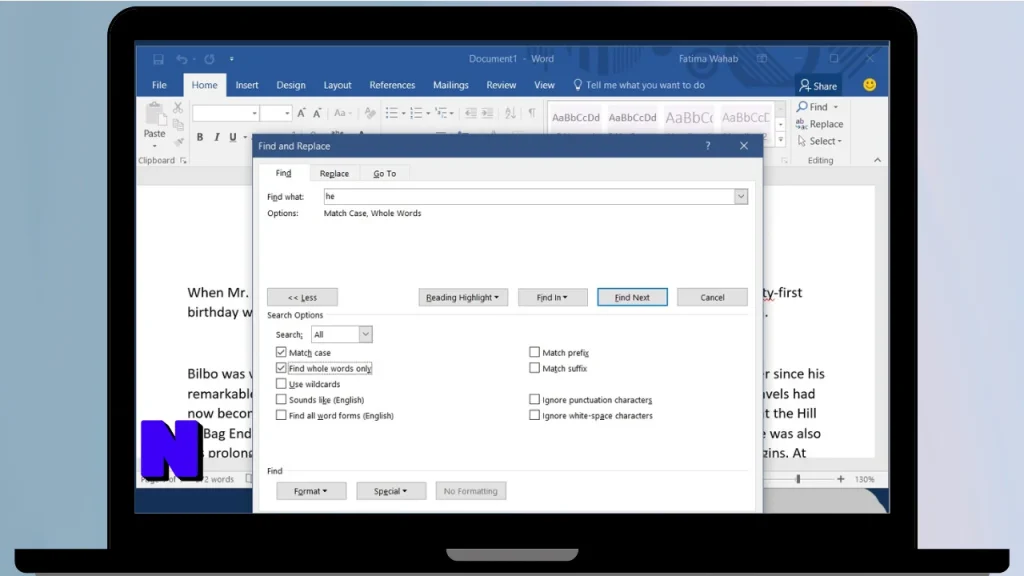This screenshot has width=1024, height=576.
Task: Collapse options with << Less button
Action: pos(302,297)
